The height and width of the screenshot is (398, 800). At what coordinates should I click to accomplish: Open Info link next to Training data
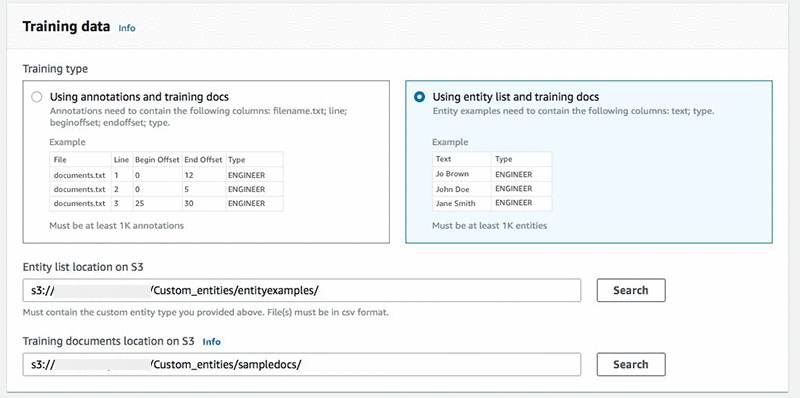click(127, 28)
